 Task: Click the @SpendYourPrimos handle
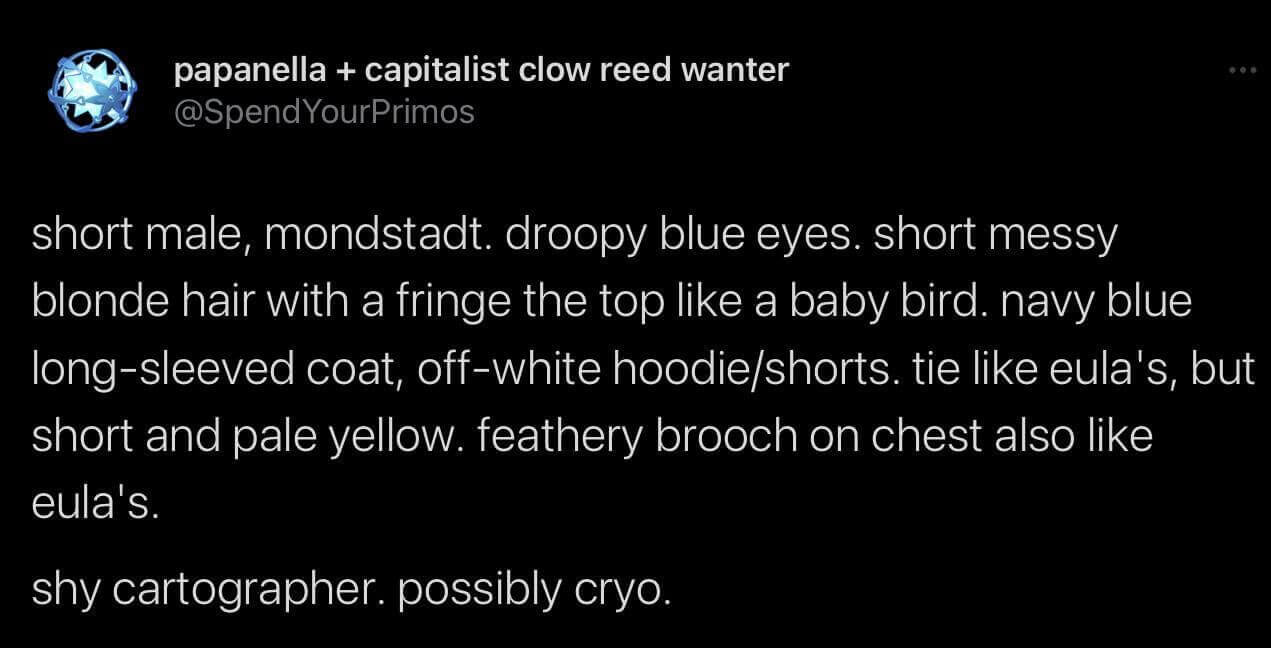(324, 111)
